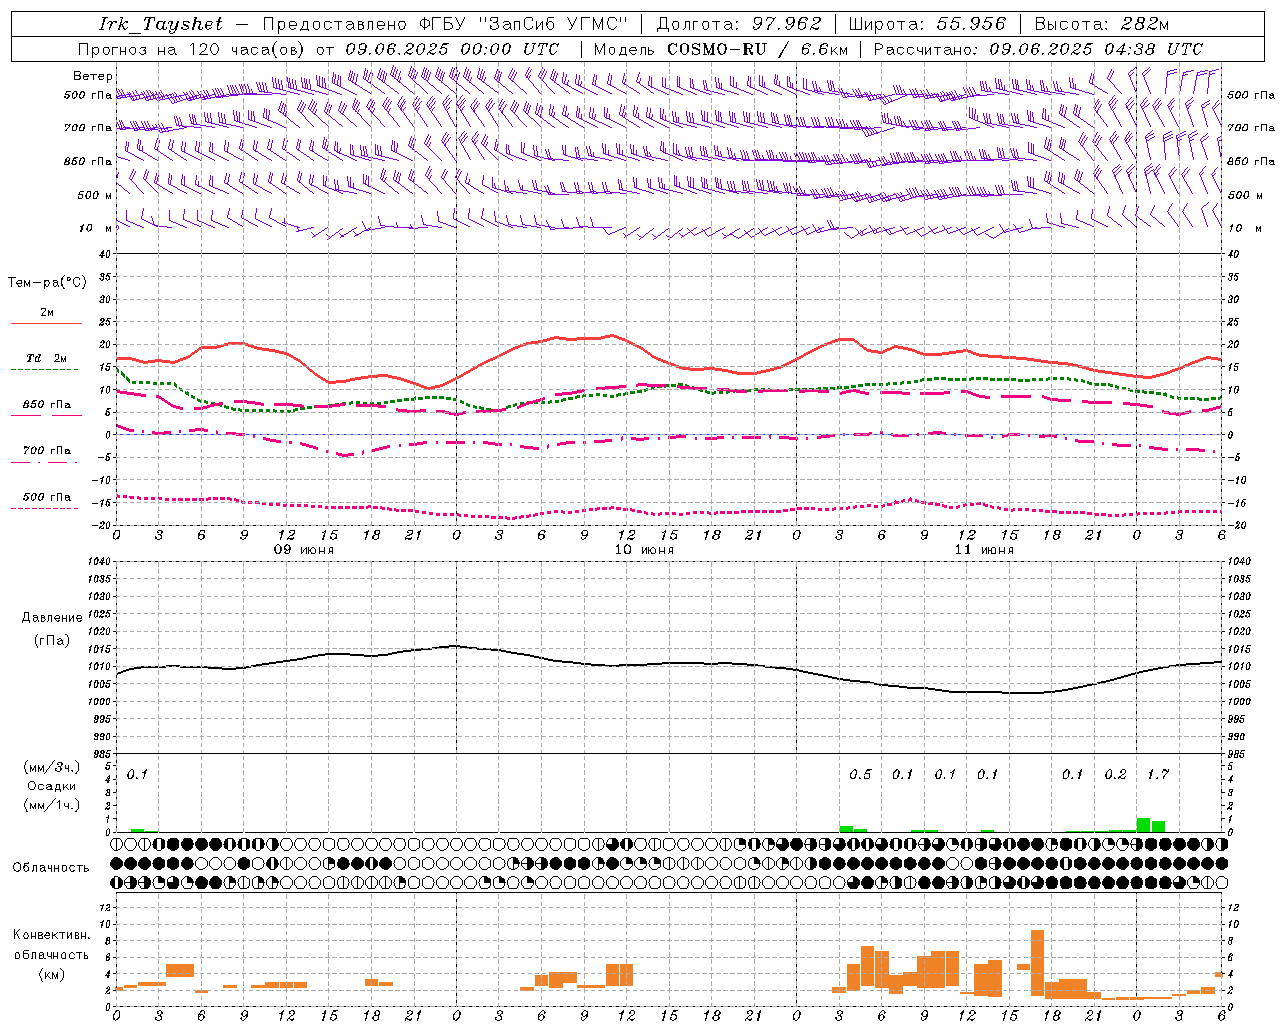Click the 850 гПа temperature legend label
Image resolution: width=1280 pixels, height=1024 pixels.
point(46,405)
